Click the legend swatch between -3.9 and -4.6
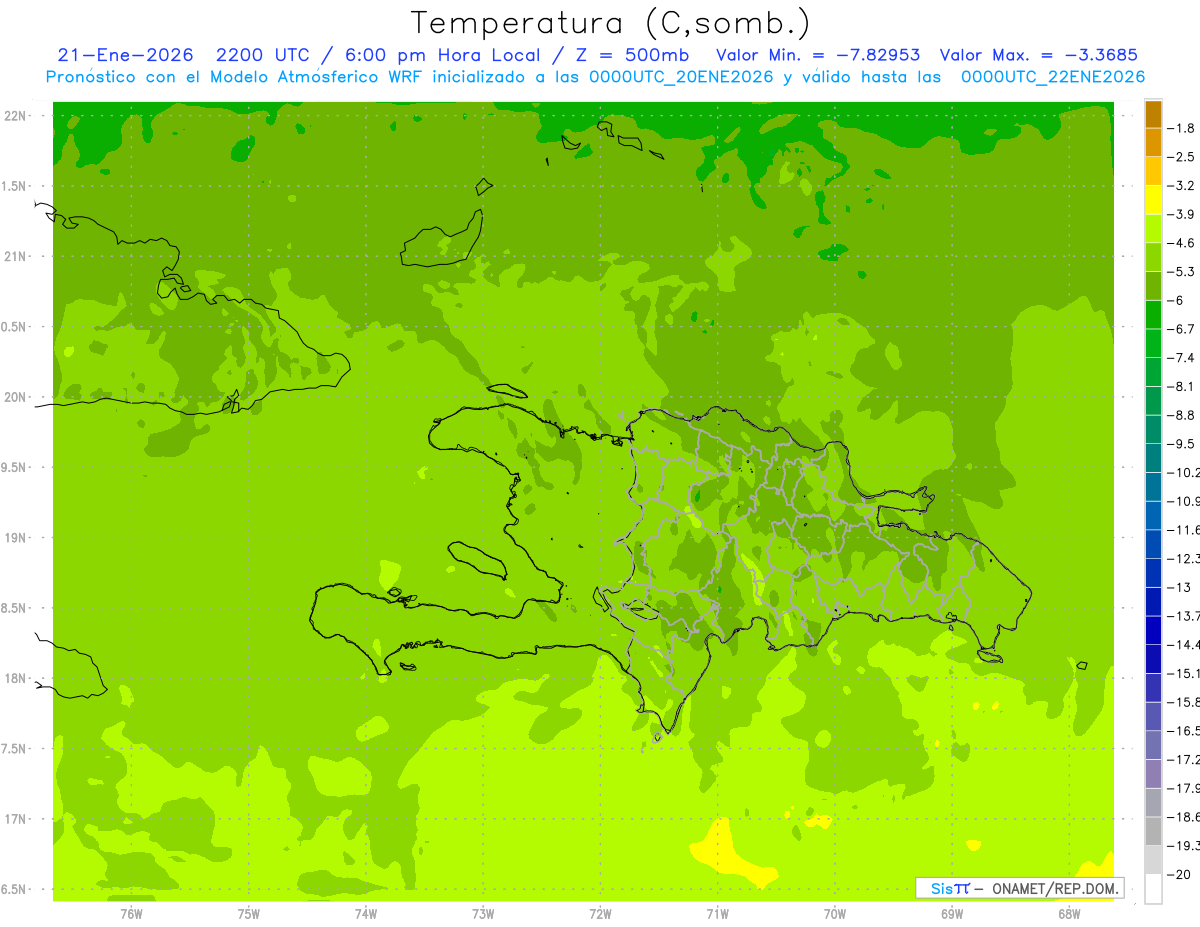 [1153, 228]
